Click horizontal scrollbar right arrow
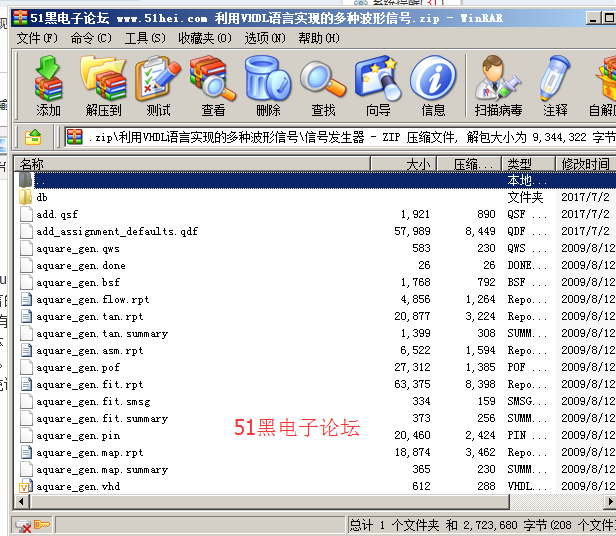Screen dimensions: 616x536 (x=610, y=501)
